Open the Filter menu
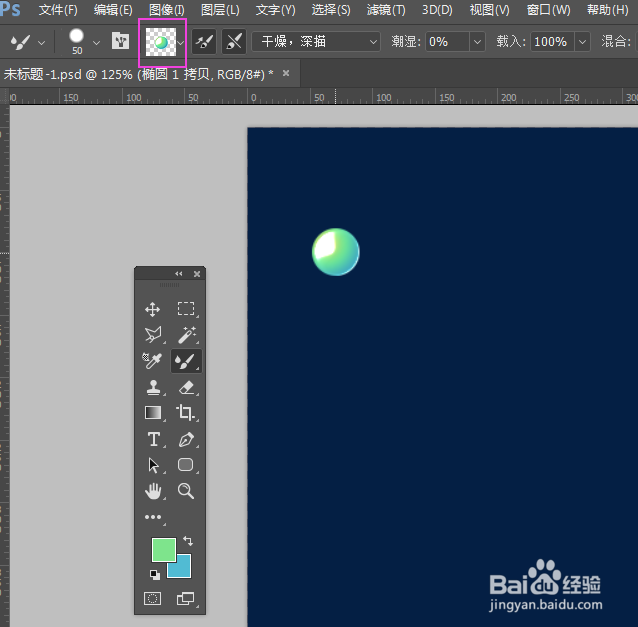This screenshot has width=638, height=627. click(386, 10)
